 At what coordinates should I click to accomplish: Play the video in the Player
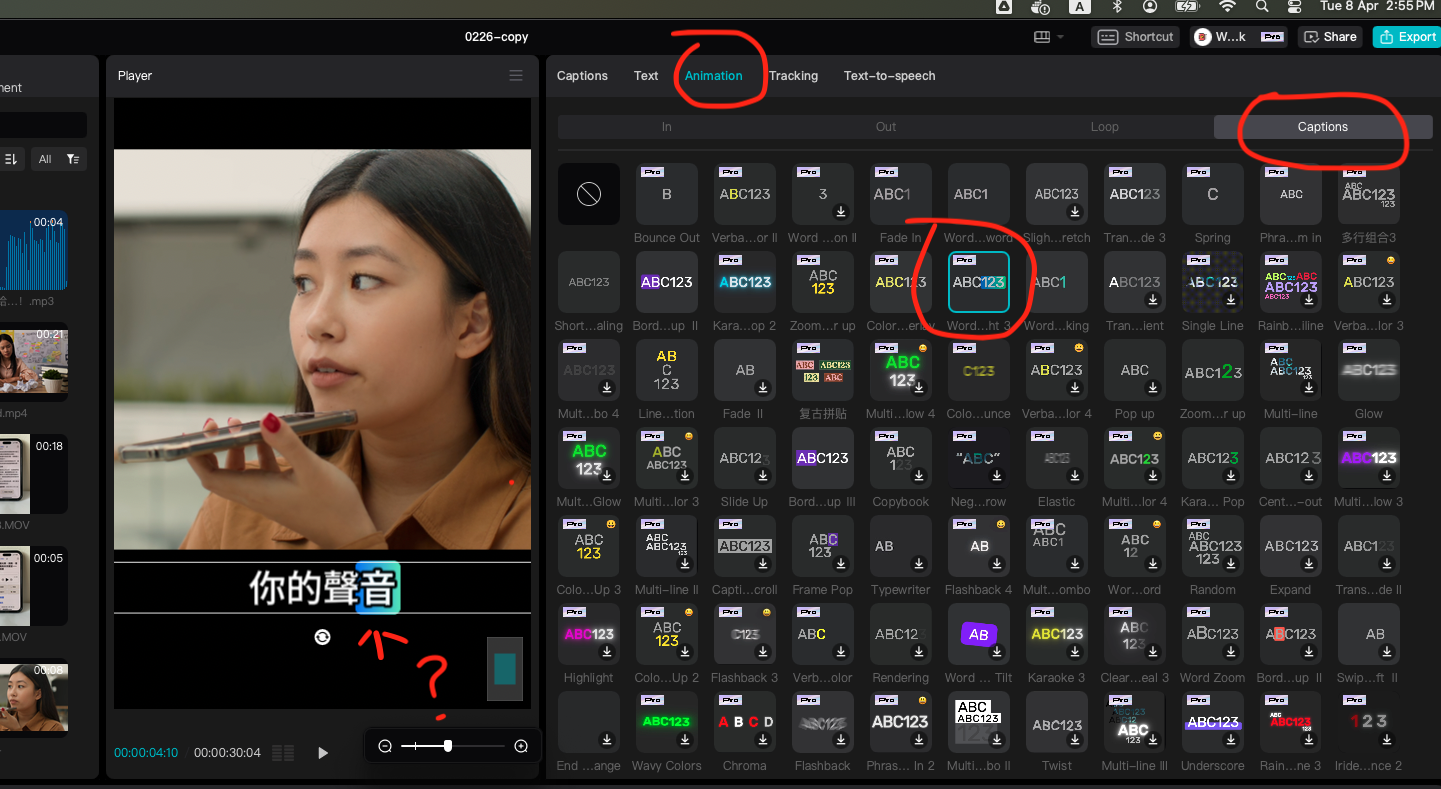point(323,753)
